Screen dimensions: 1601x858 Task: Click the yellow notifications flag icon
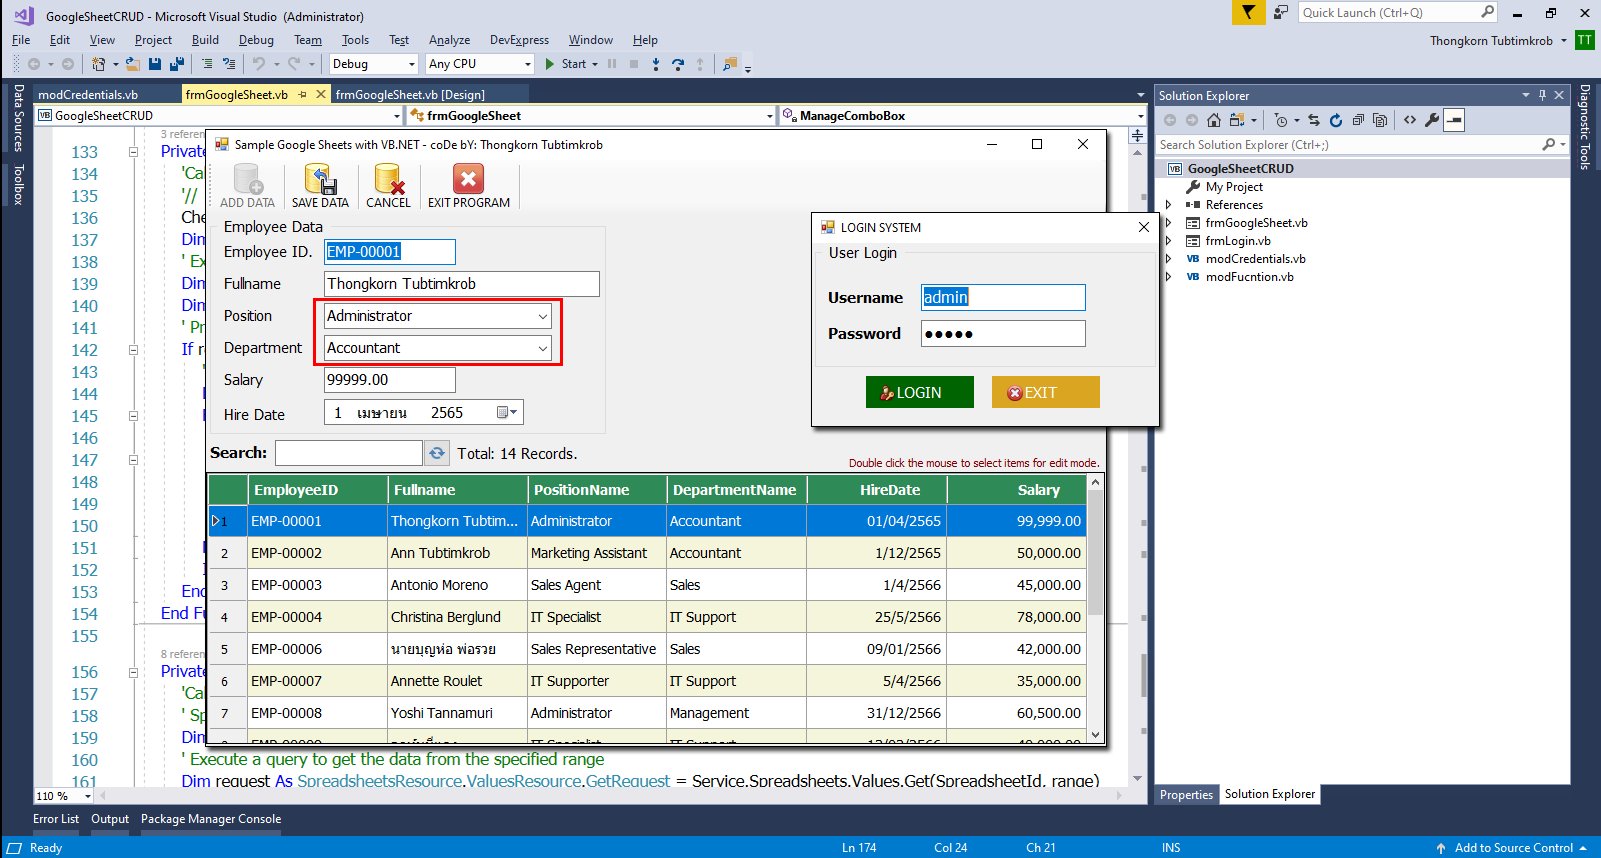(1248, 12)
